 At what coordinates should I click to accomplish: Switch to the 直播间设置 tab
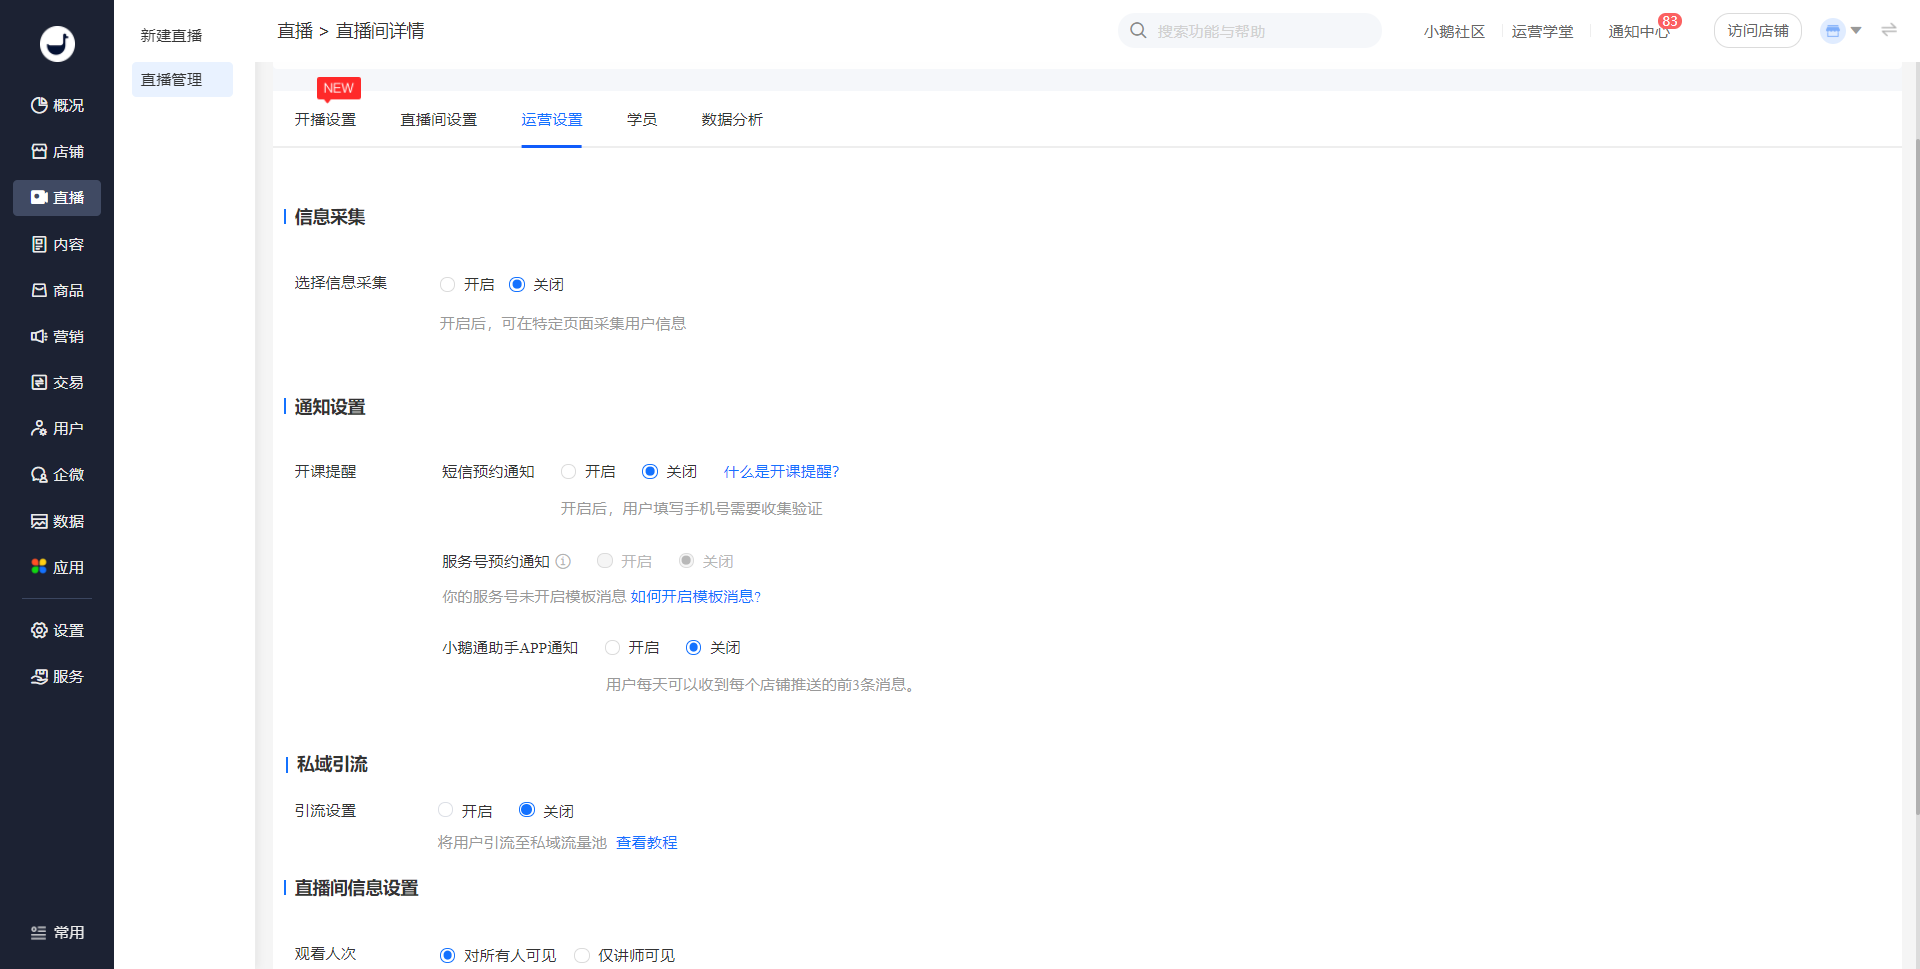coord(438,120)
